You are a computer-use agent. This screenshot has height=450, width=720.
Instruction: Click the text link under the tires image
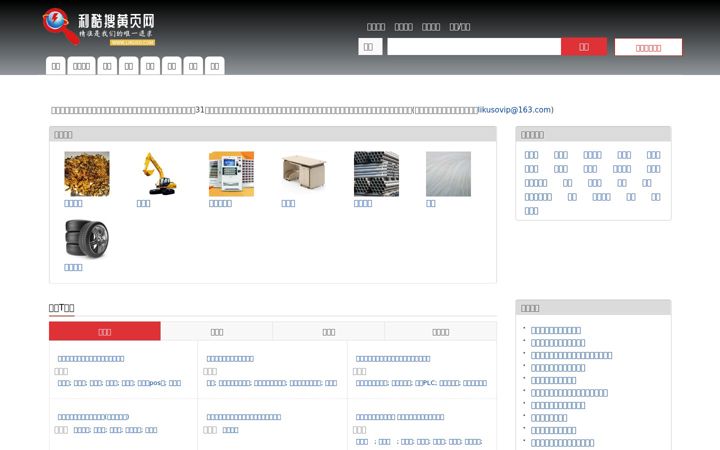click(73, 267)
